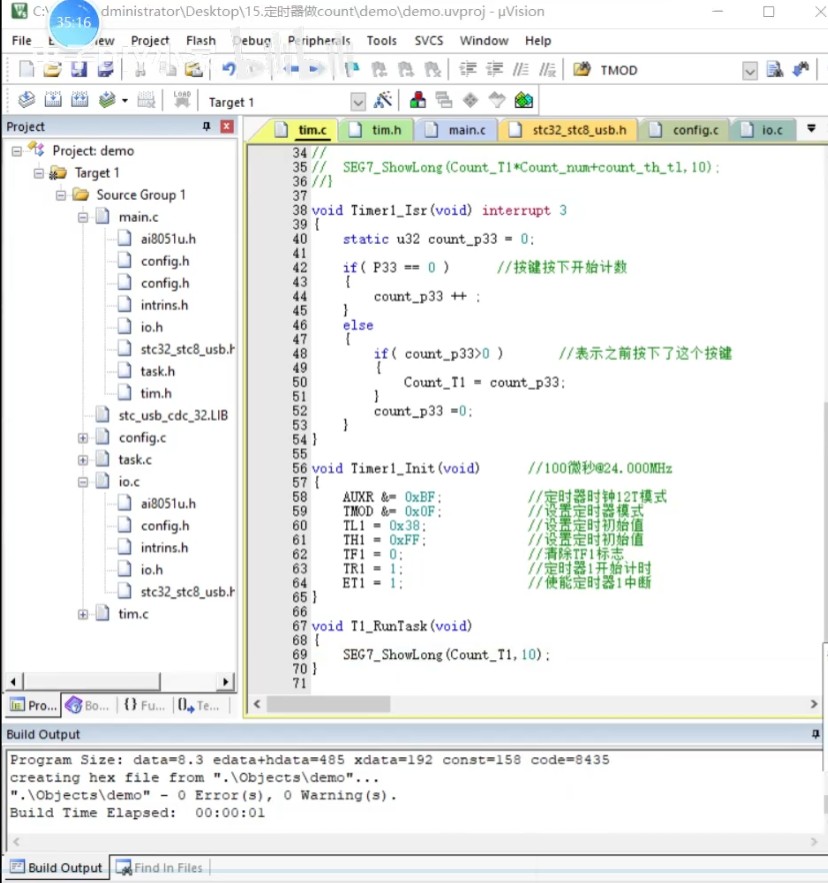The height and width of the screenshot is (883, 828).
Task: Open the Target 1 dropdown
Action: pyautogui.click(x=358, y=102)
